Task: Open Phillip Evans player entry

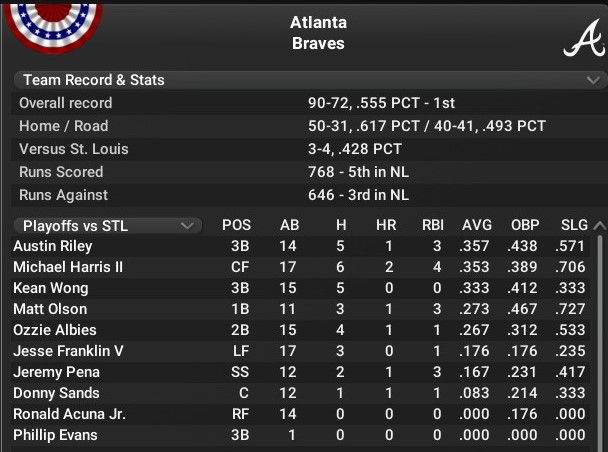Action: (x=55, y=435)
